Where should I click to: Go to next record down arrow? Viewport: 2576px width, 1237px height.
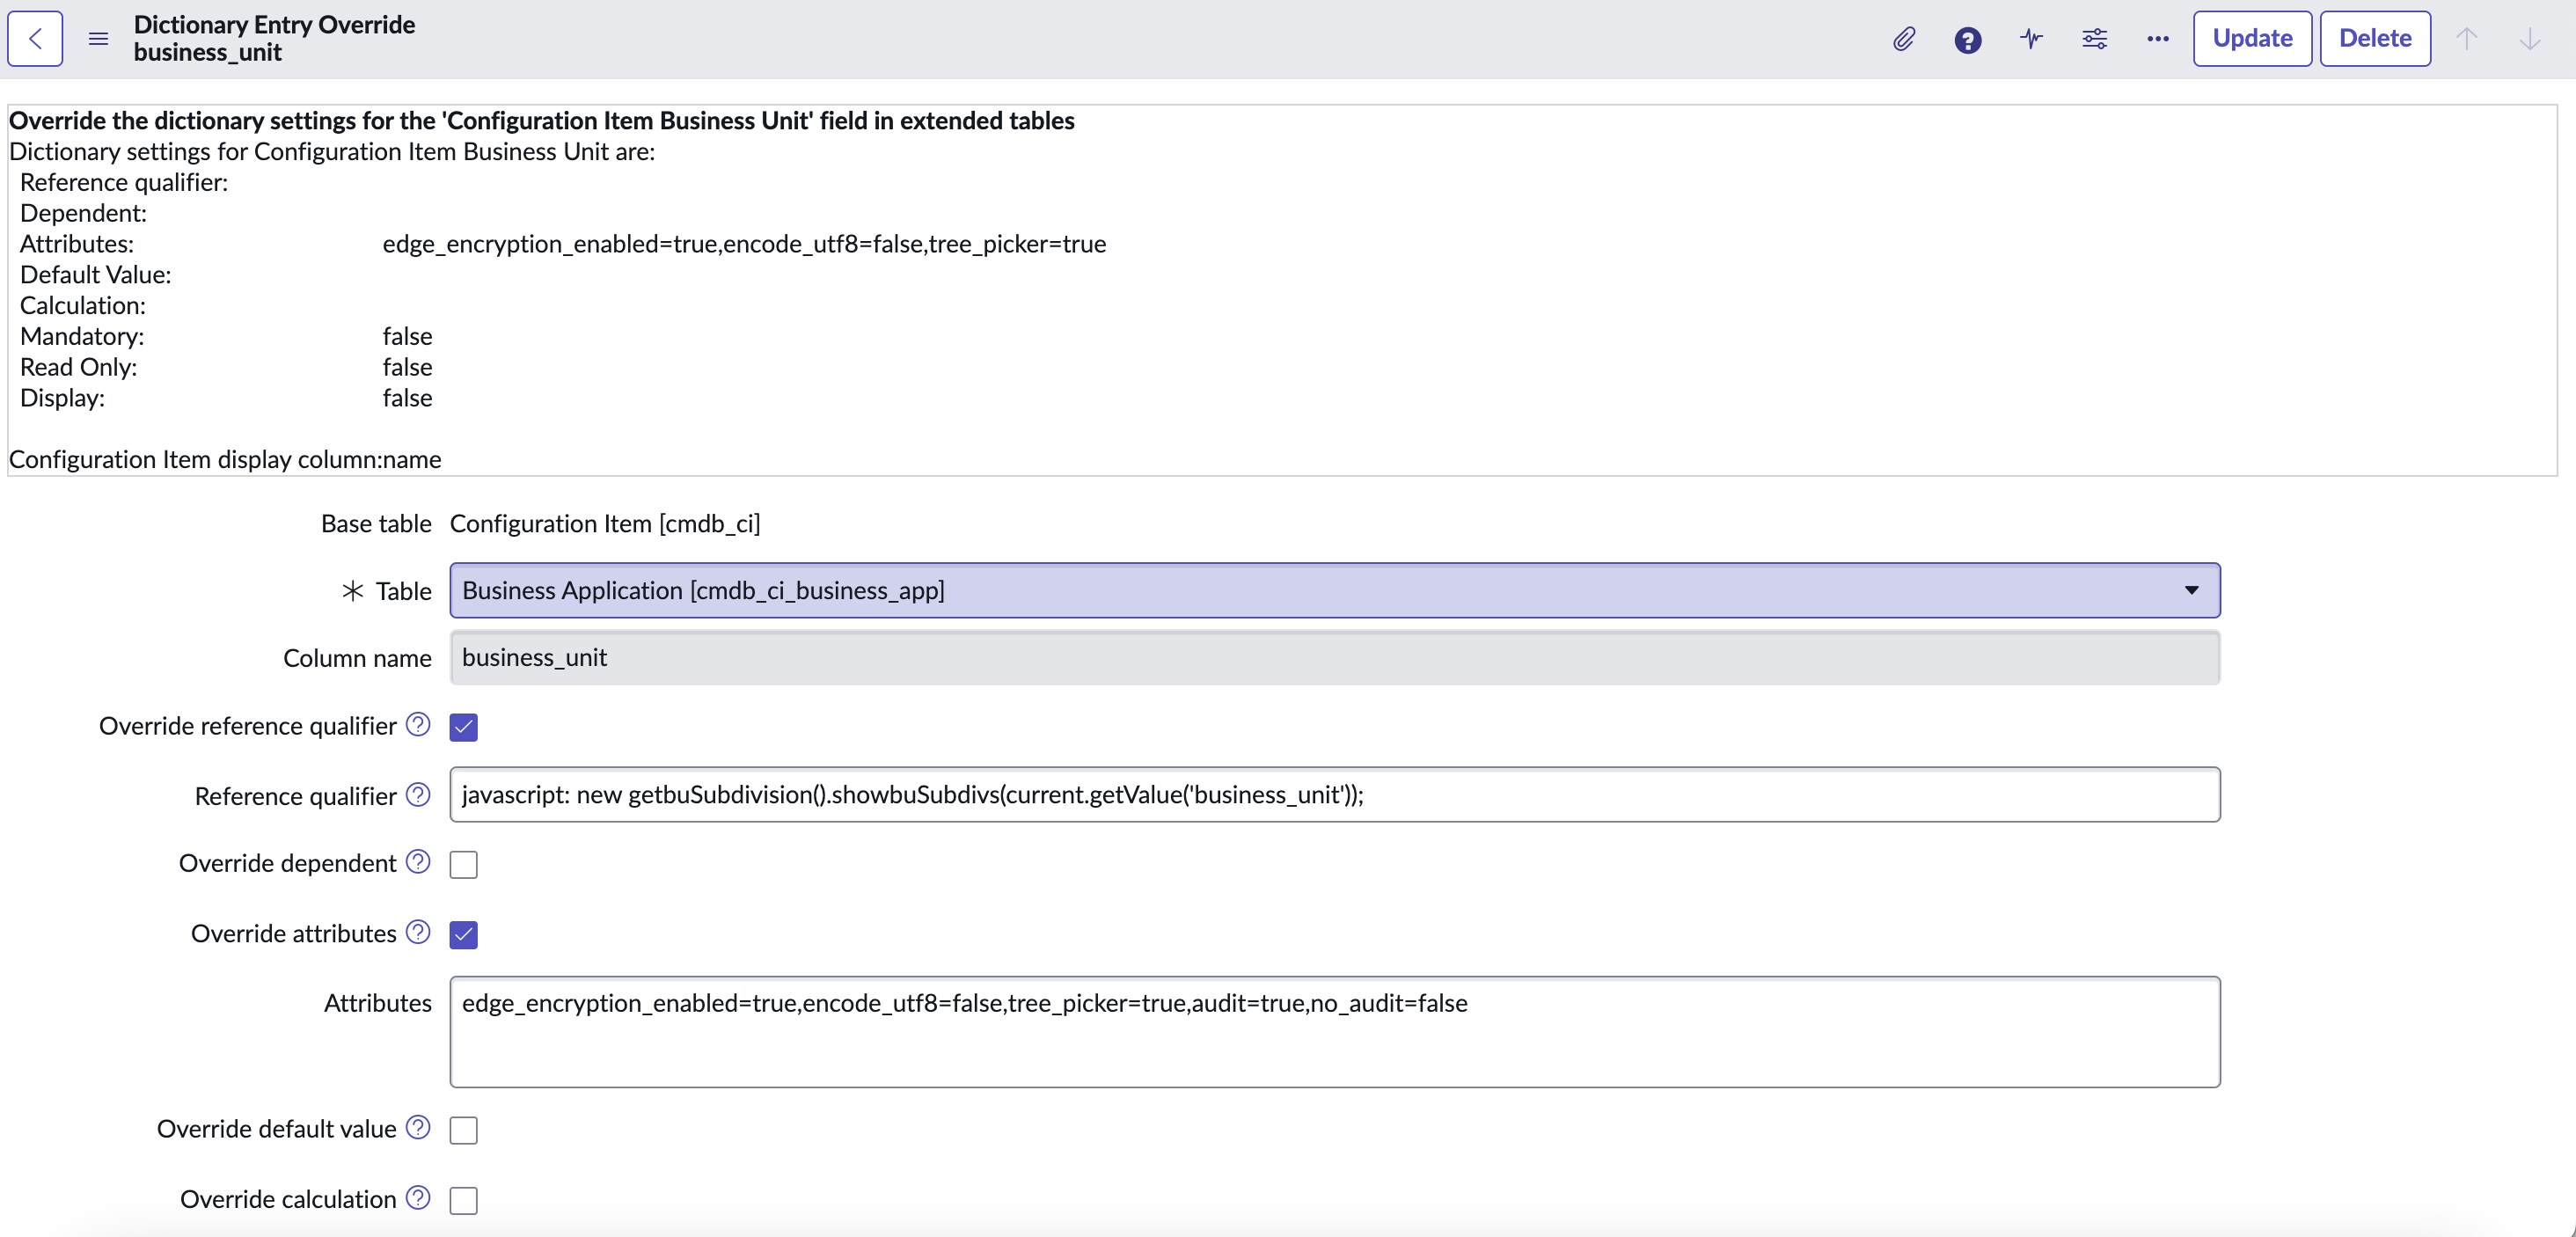[2530, 39]
